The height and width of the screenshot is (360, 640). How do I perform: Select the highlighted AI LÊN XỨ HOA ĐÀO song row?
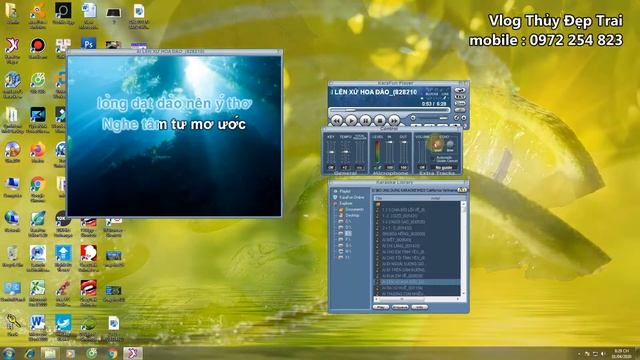tap(417, 282)
